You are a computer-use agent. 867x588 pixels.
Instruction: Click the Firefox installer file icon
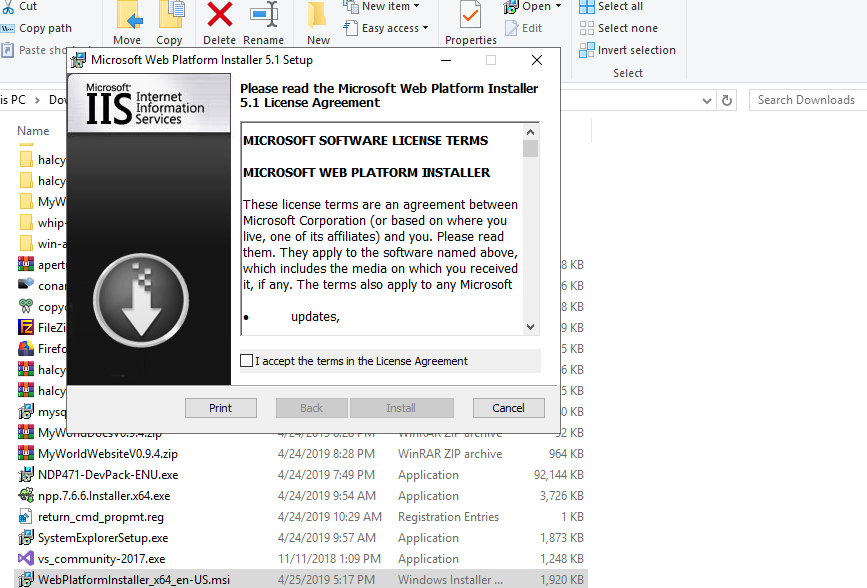(25, 348)
